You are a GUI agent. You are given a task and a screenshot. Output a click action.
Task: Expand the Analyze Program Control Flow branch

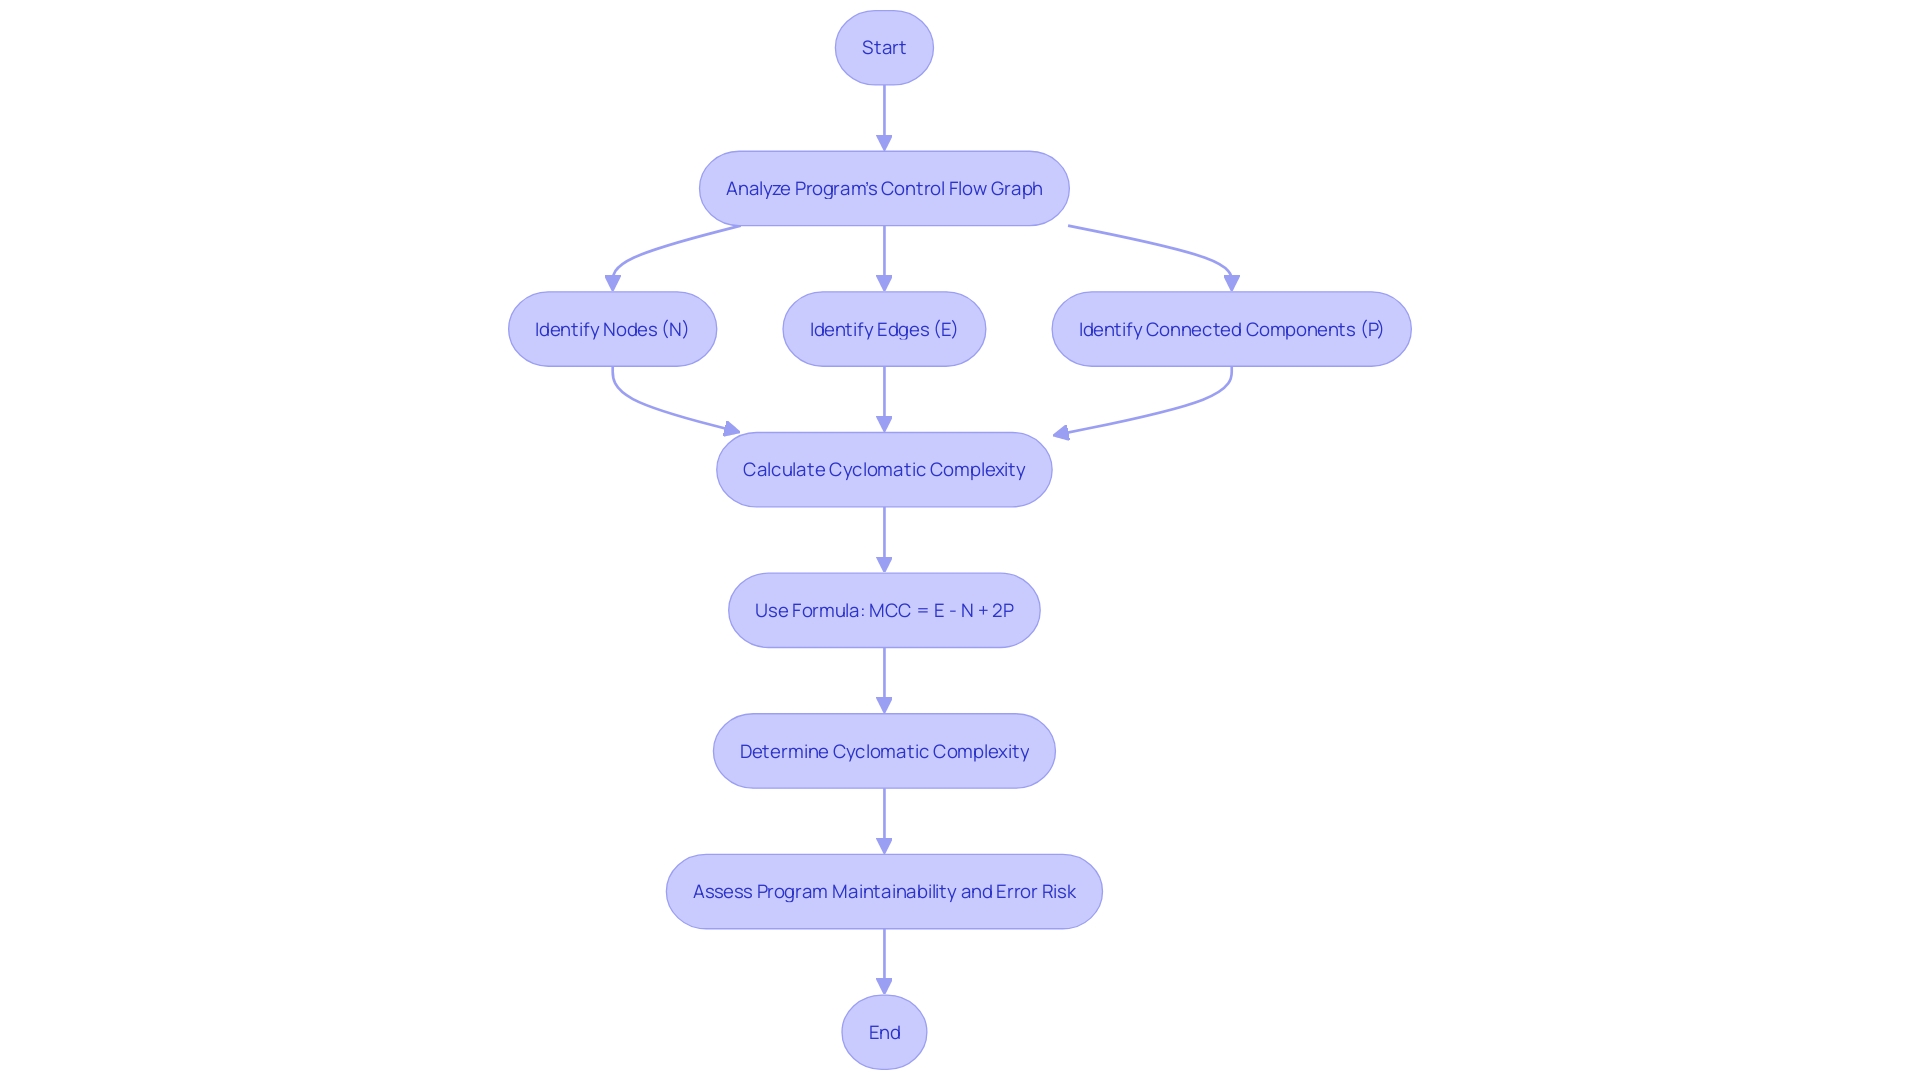[x=884, y=187]
